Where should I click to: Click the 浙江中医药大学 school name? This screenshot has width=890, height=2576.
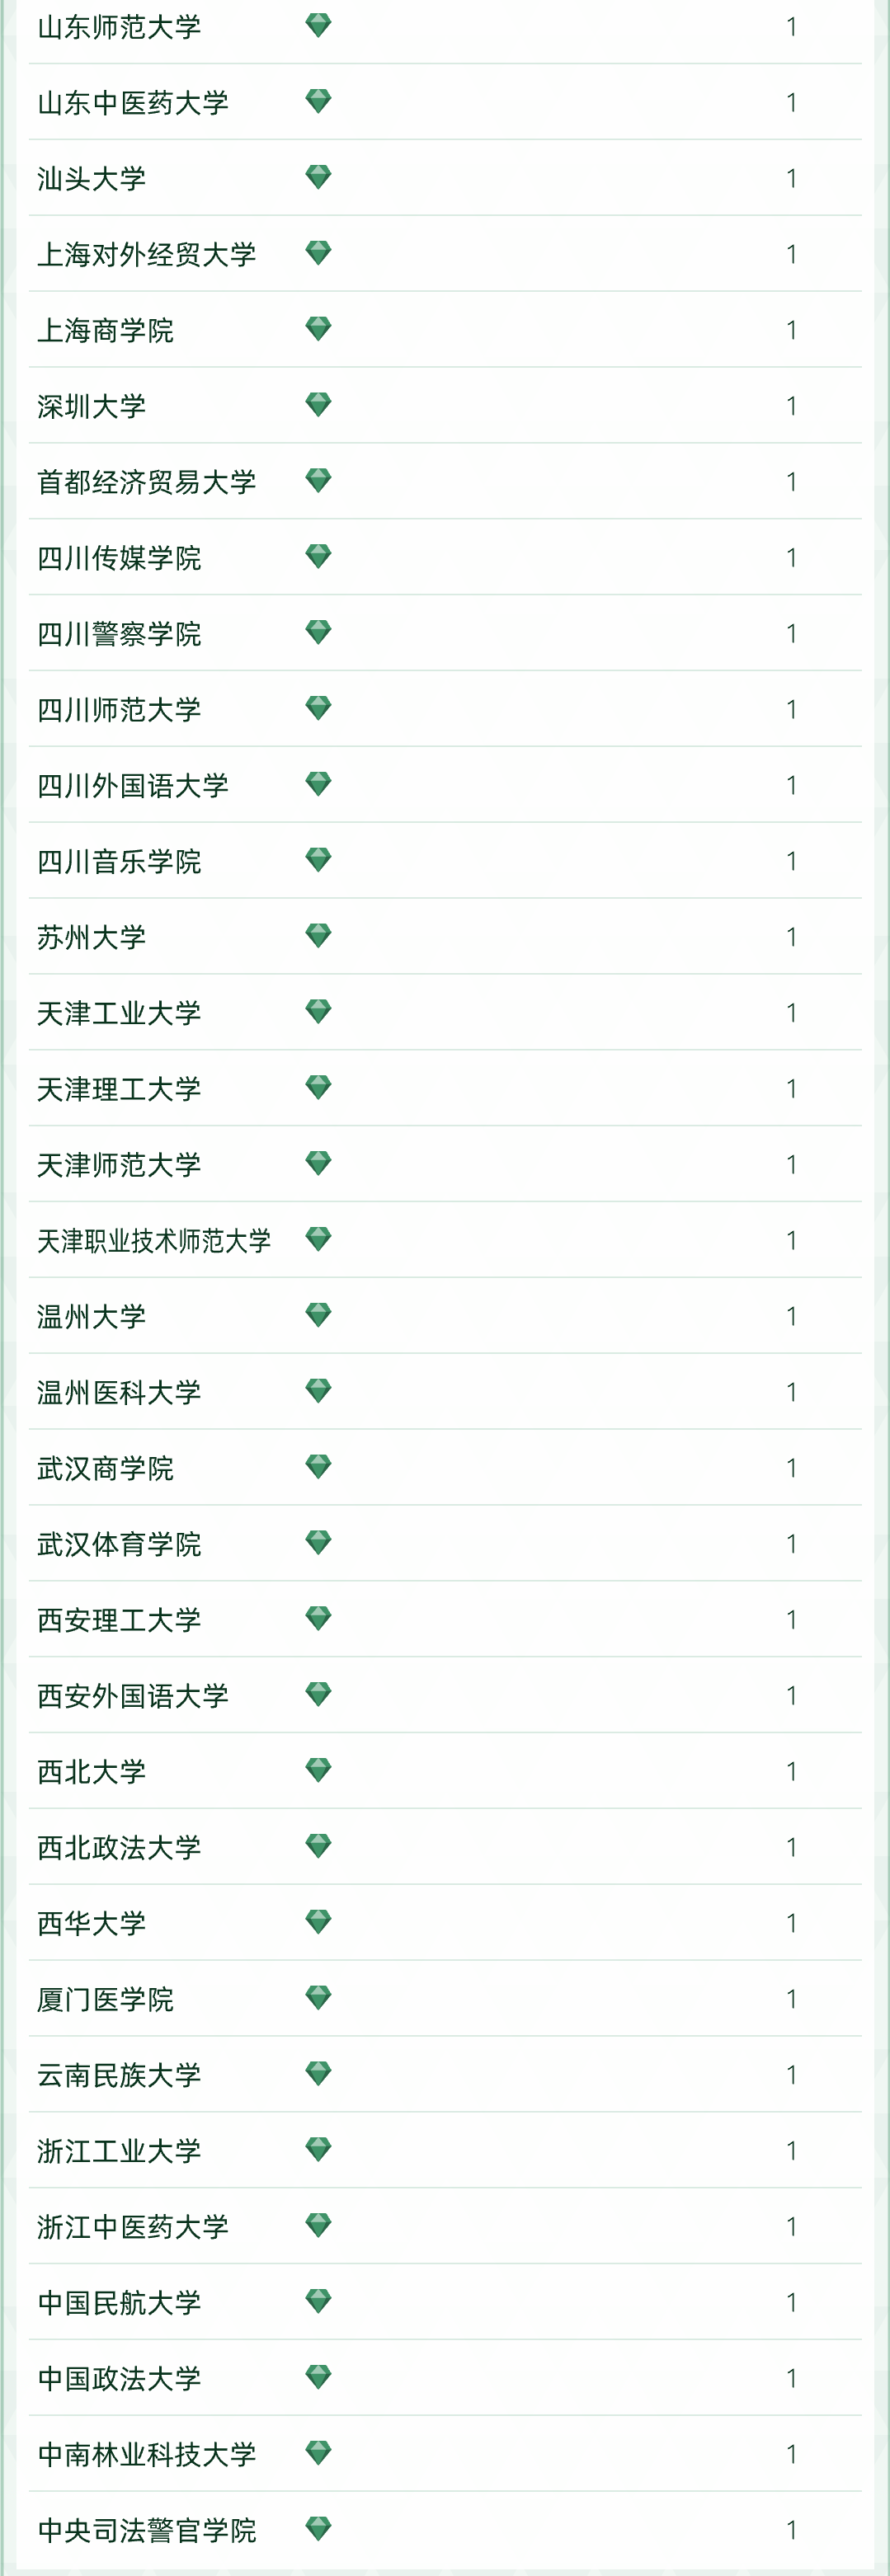point(133,2226)
